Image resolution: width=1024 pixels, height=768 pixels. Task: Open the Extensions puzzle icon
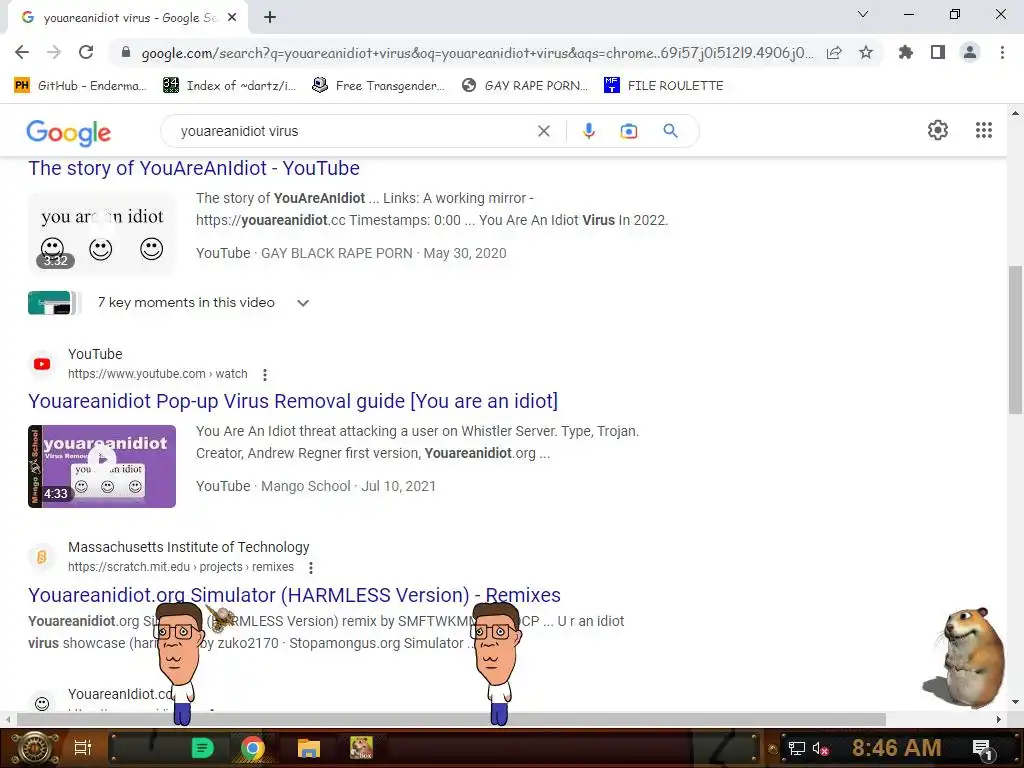tap(905, 52)
